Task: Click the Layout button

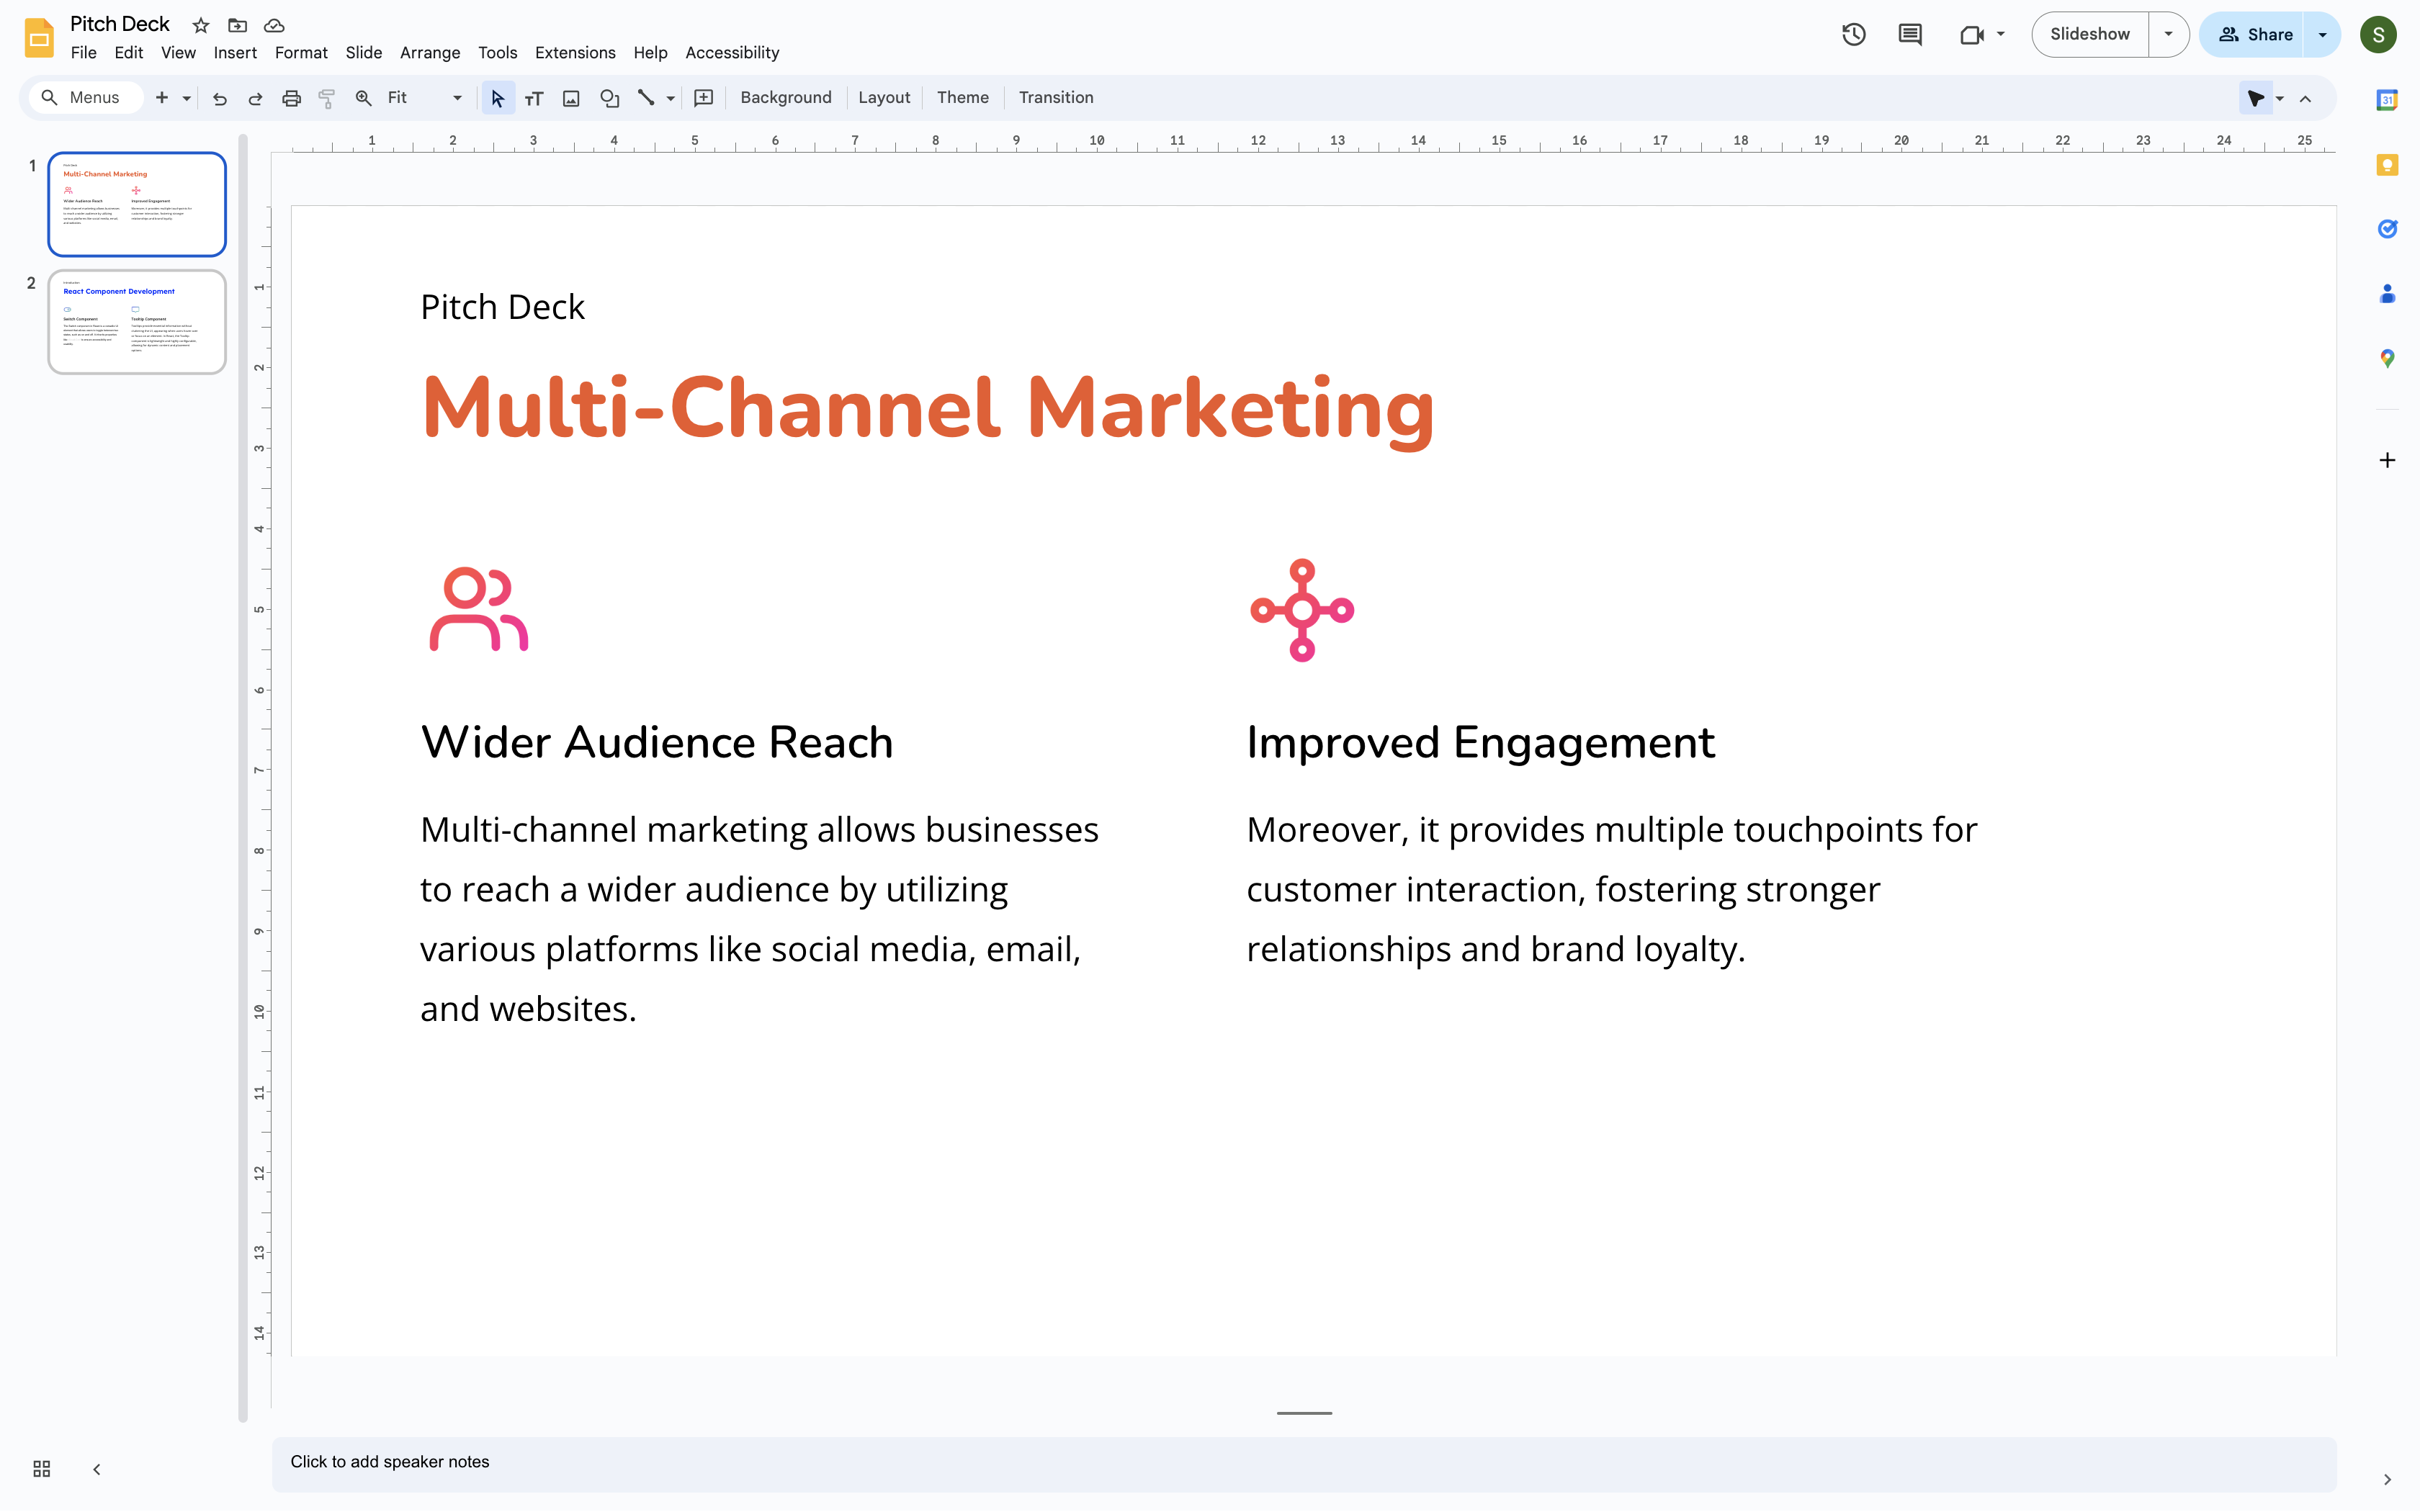Action: 884,97
